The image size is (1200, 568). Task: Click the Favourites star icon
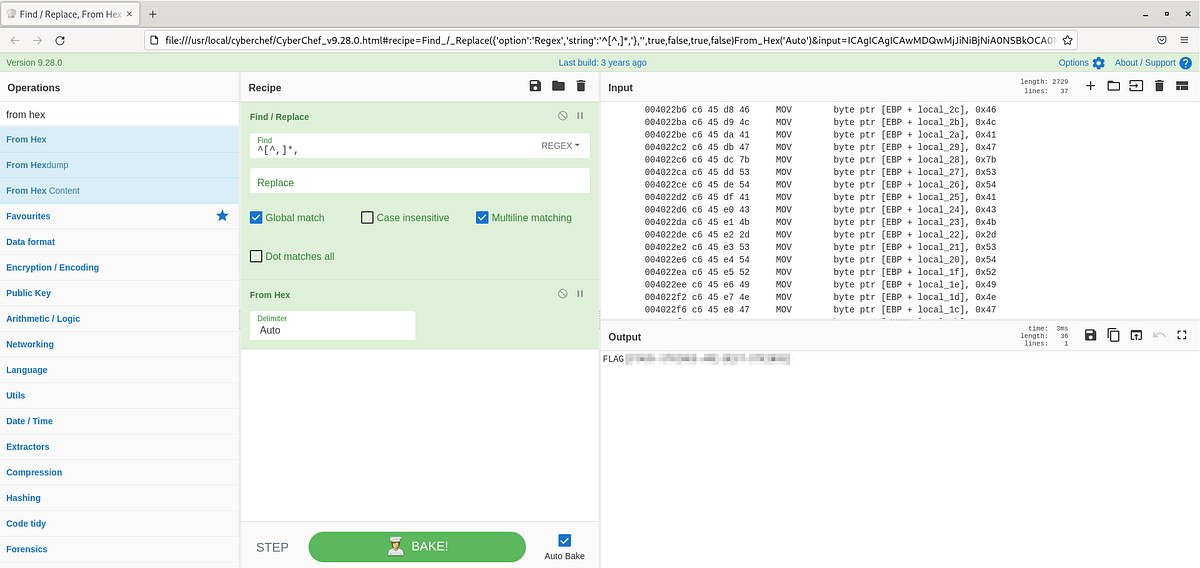tap(222, 215)
